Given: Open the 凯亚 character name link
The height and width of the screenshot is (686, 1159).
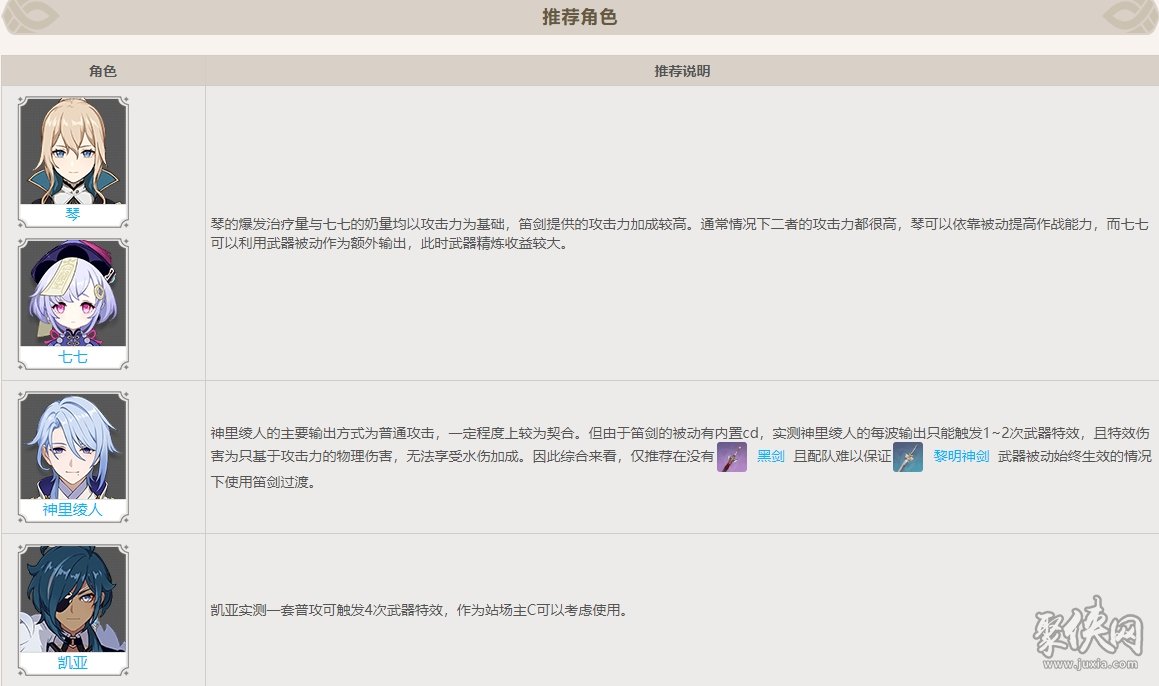Looking at the screenshot, I should [x=72, y=663].
